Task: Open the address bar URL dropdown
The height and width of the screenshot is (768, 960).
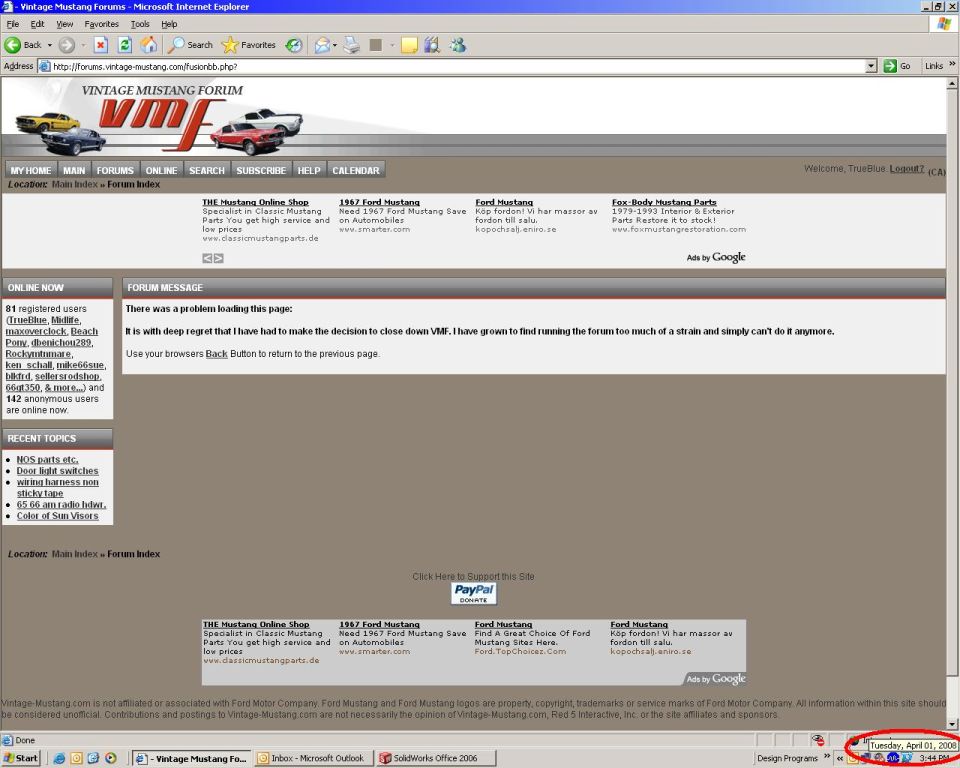Action: coord(871,66)
